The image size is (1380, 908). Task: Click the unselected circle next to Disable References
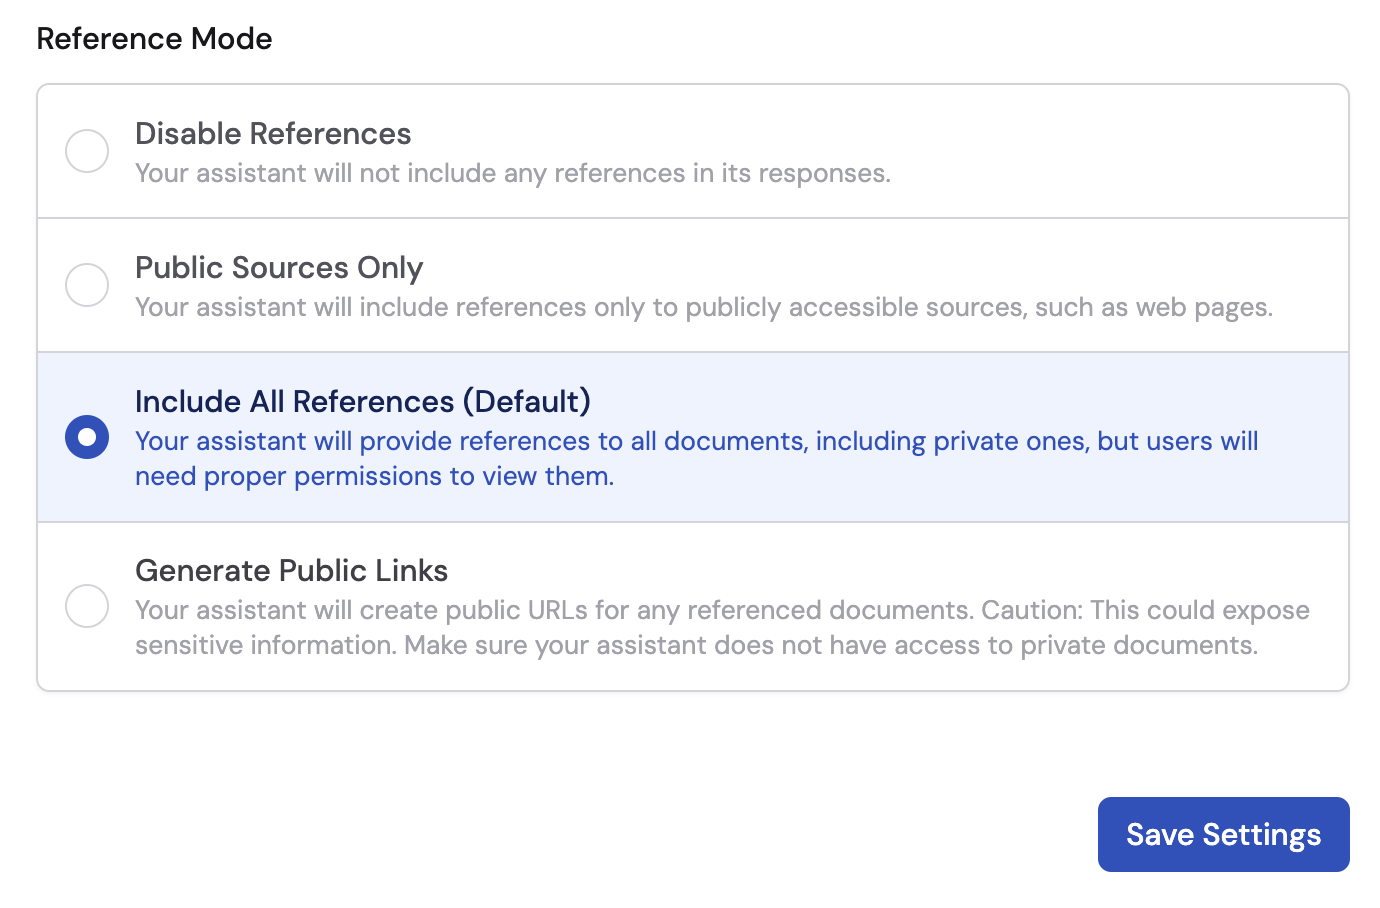[x=87, y=150]
